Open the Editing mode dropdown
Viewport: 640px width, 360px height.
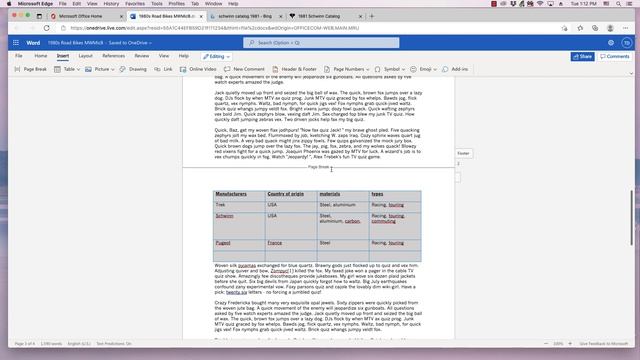click(216, 57)
